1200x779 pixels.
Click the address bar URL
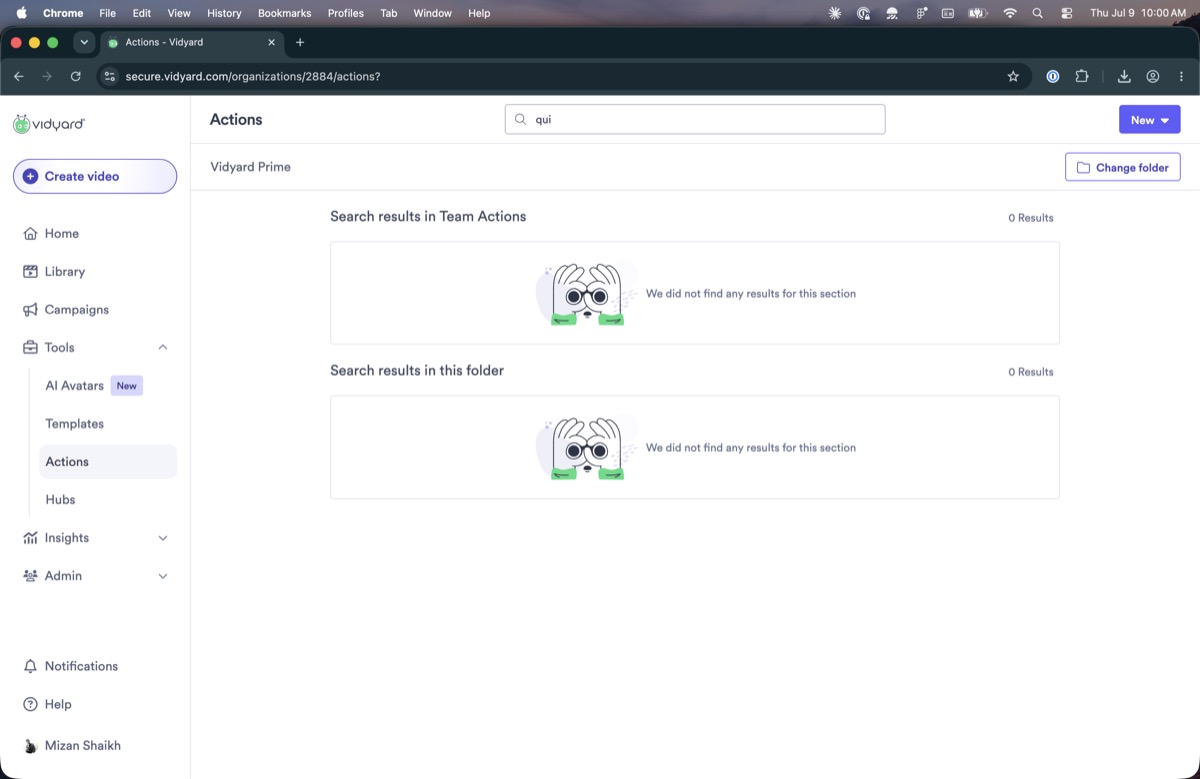(253, 76)
